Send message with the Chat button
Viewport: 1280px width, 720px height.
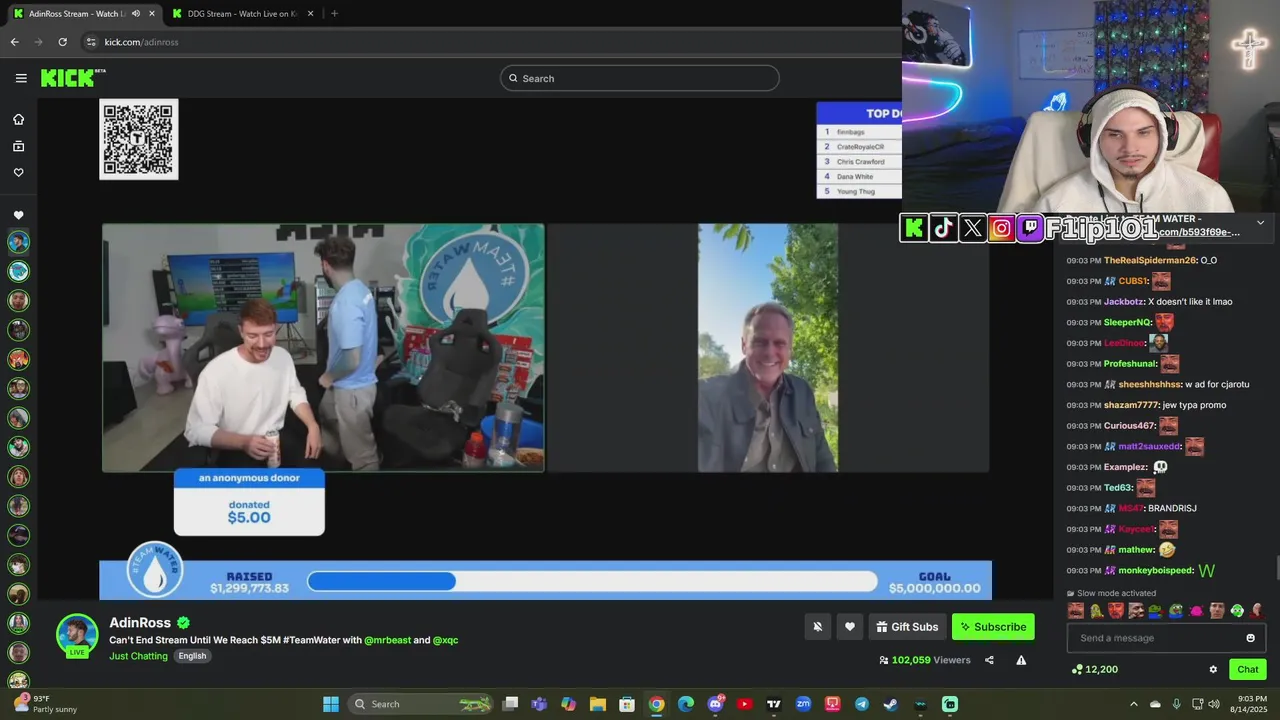[x=1247, y=669]
